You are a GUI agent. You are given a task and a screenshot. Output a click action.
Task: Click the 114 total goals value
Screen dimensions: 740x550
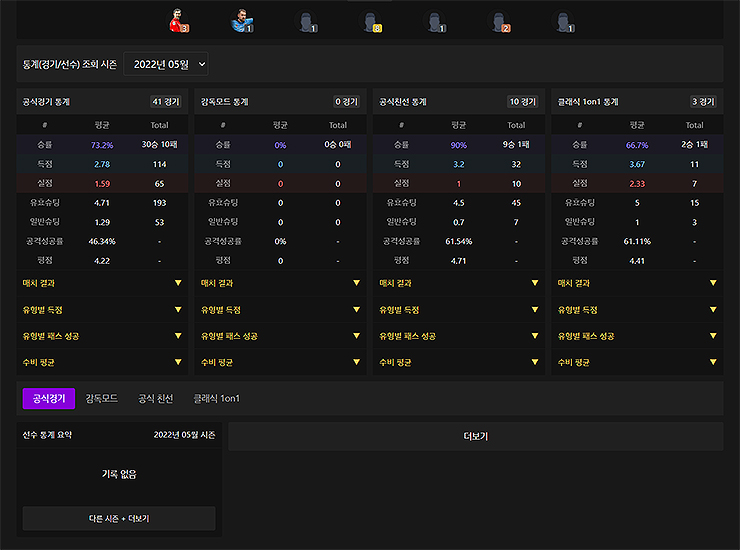tap(160, 164)
